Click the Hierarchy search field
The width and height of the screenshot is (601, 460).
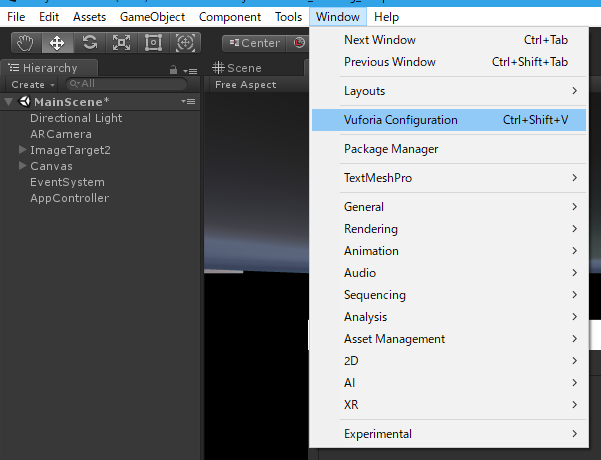pos(125,85)
